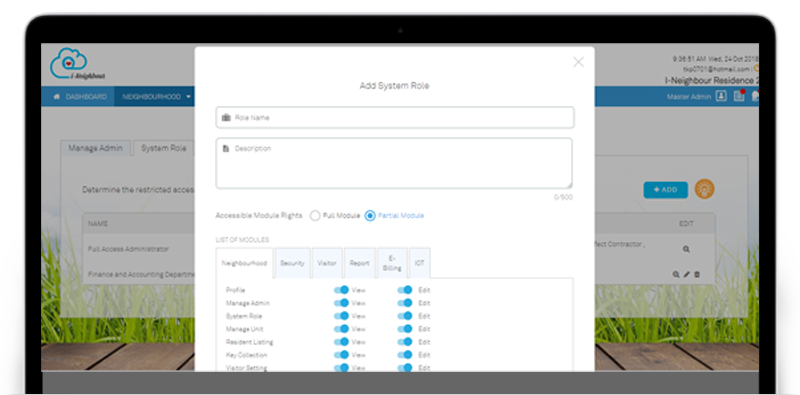View details of Full Access Administrator role
This screenshot has width=800, height=395.
(x=686, y=249)
